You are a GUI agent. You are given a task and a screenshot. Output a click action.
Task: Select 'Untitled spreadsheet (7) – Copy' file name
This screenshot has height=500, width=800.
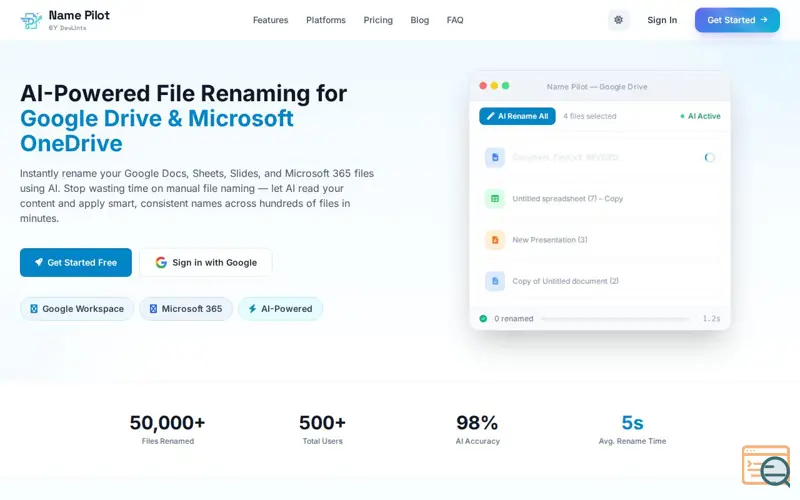click(567, 198)
